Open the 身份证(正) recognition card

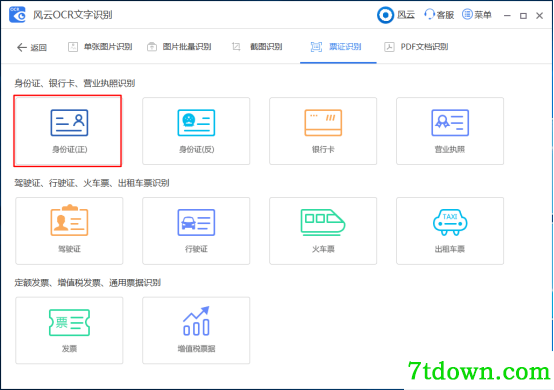coord(69,131)
